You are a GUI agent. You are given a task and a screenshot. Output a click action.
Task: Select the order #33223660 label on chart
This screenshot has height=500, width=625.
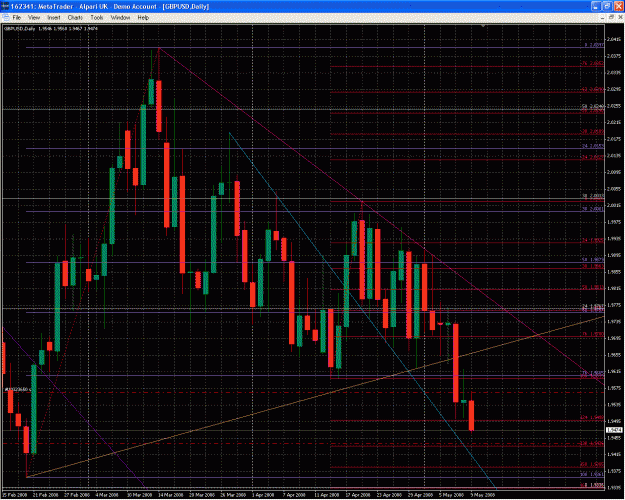click(x=16, y=389)
